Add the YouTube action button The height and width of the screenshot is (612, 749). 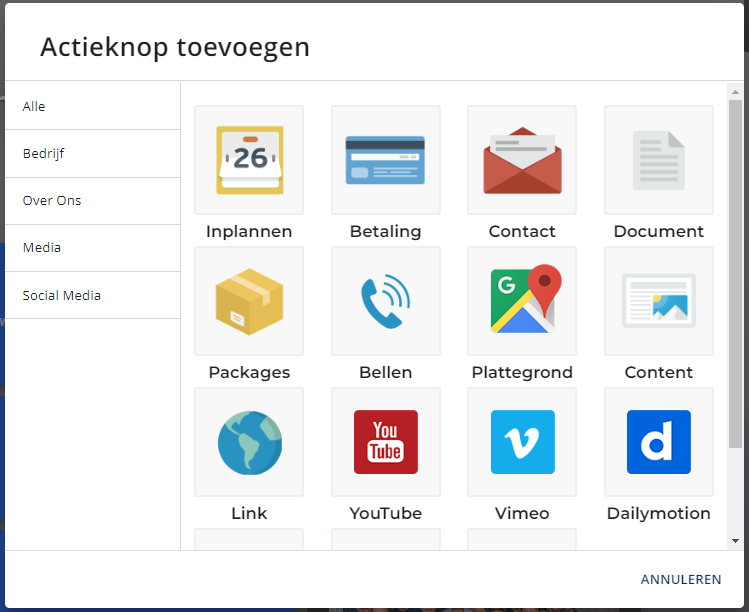click(385, 442)
